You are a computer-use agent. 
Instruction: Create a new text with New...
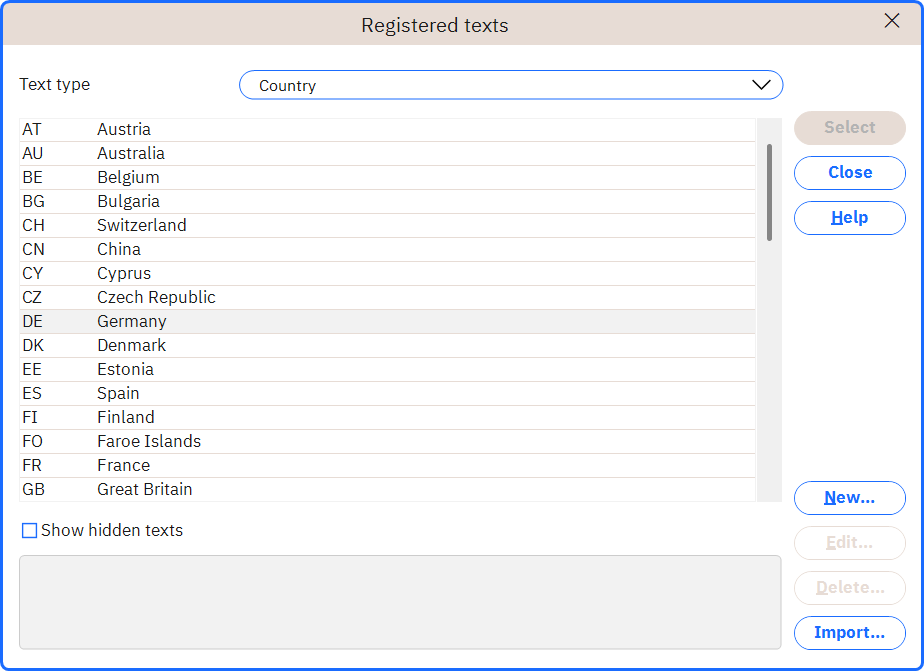click(850, 498)
